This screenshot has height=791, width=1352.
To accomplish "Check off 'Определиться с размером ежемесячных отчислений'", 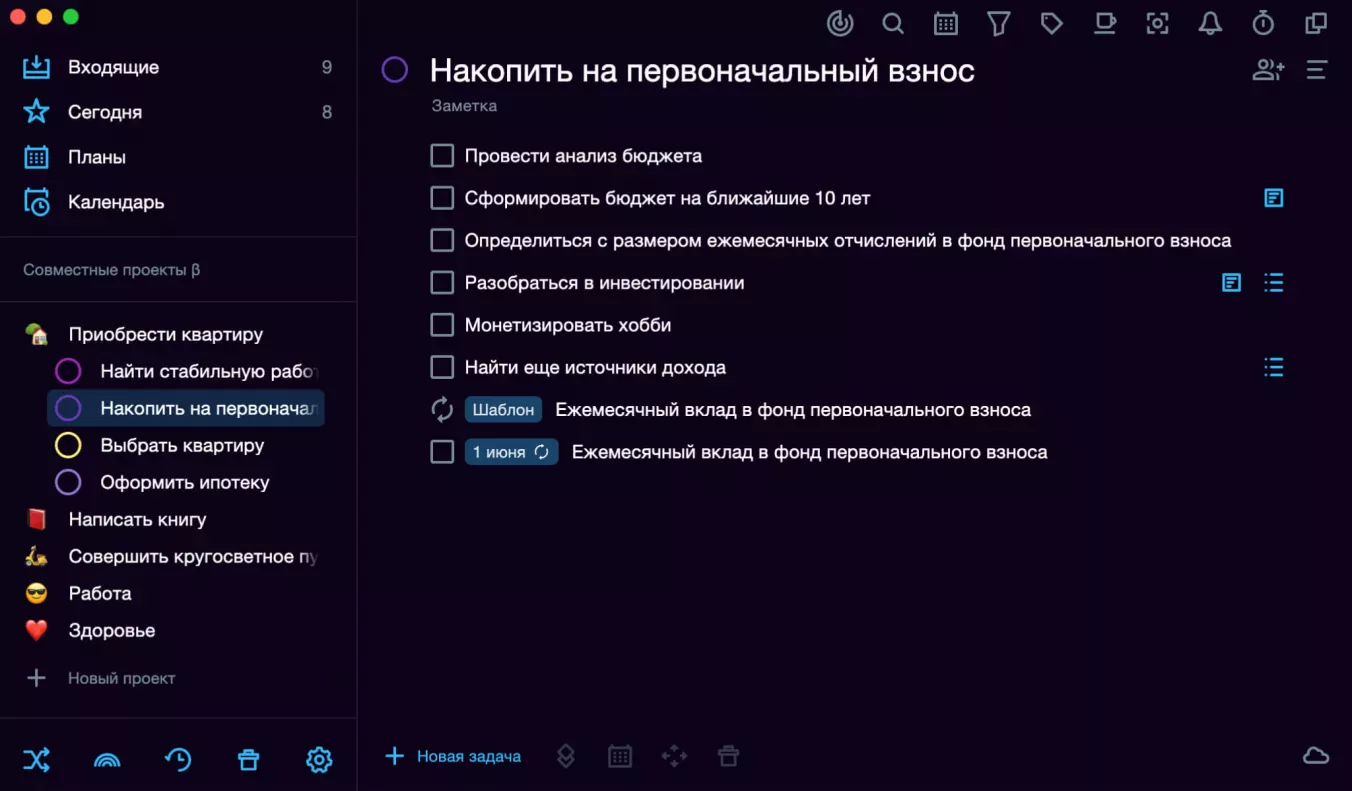I will coord(442,241).
